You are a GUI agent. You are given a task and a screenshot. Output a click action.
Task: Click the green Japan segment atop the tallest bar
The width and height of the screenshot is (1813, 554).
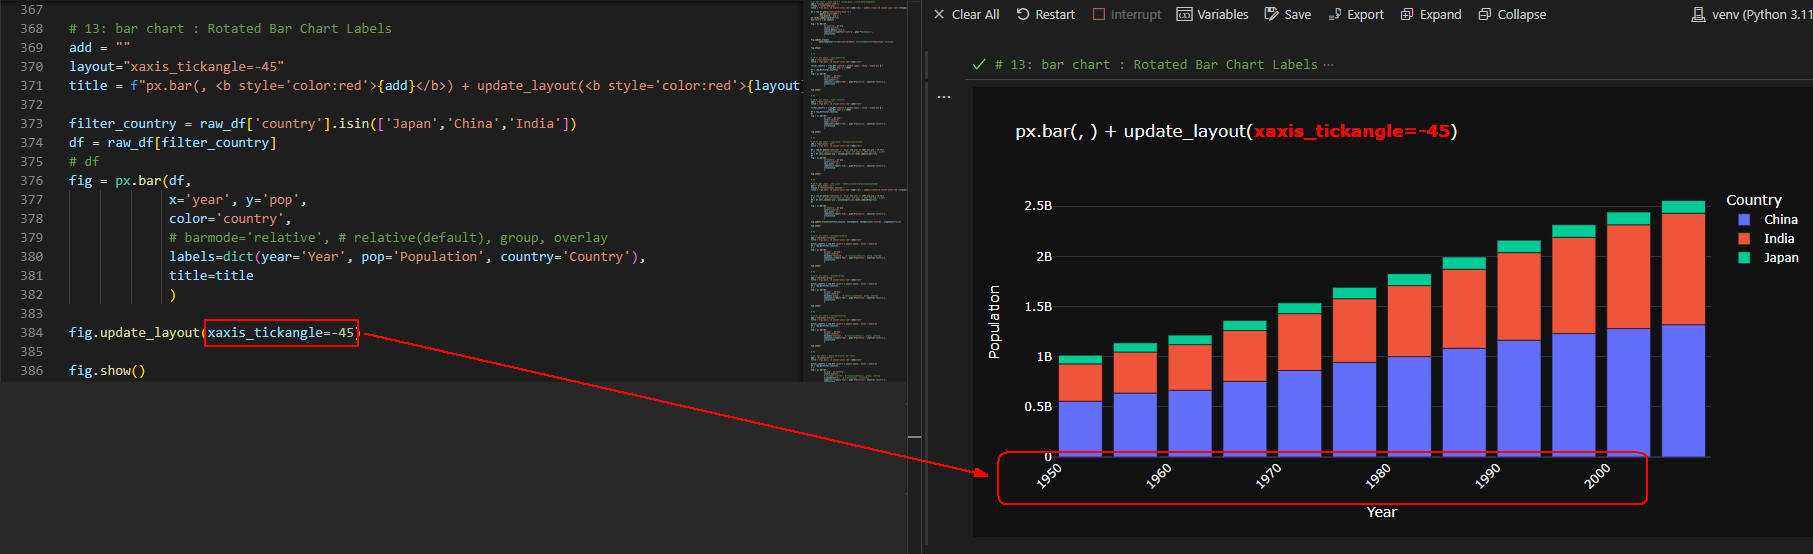(1683, 207)
